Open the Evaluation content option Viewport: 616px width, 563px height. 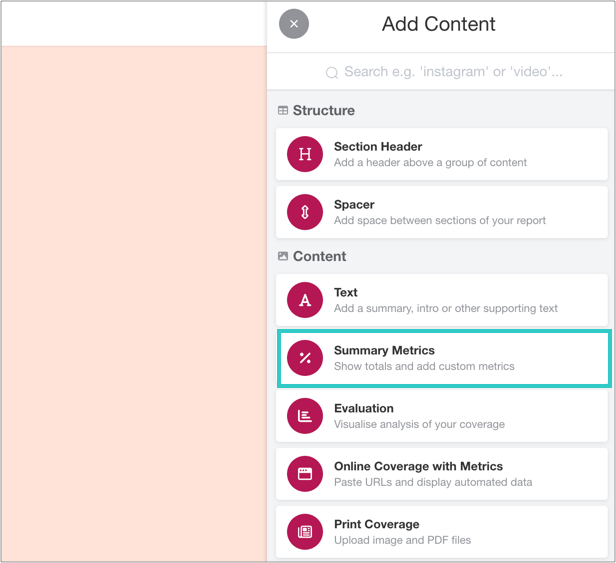[x=364, y=409]
